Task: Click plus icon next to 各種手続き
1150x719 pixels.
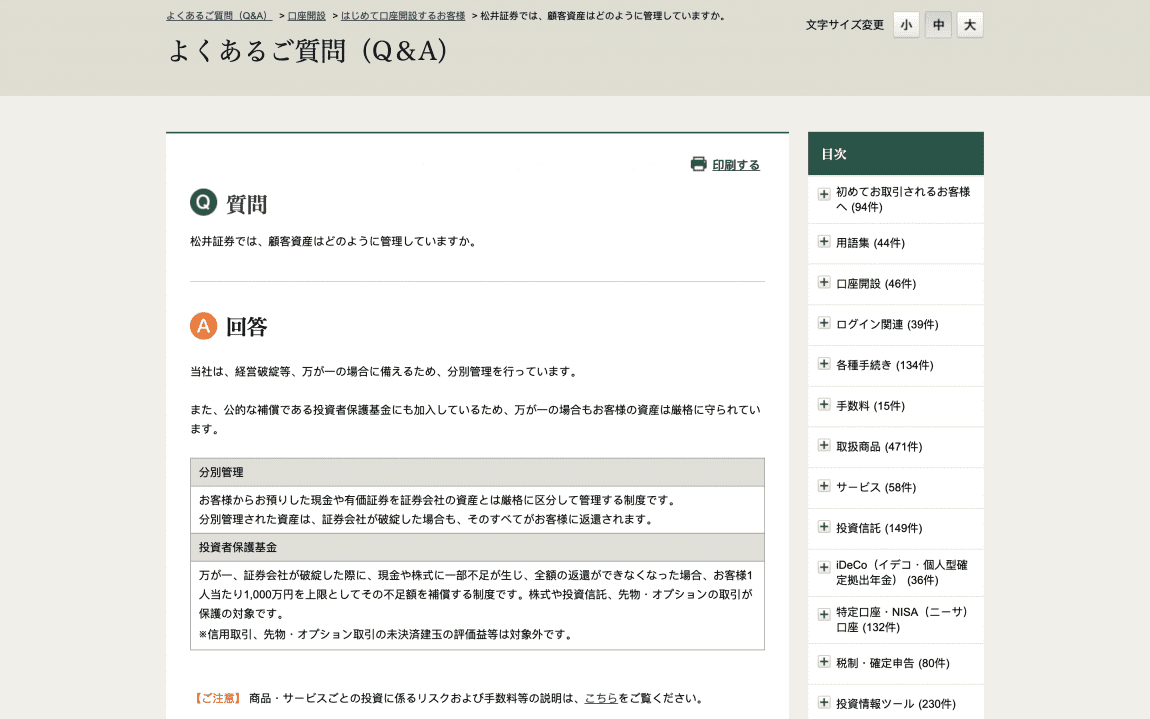Action: coord(824,364)
